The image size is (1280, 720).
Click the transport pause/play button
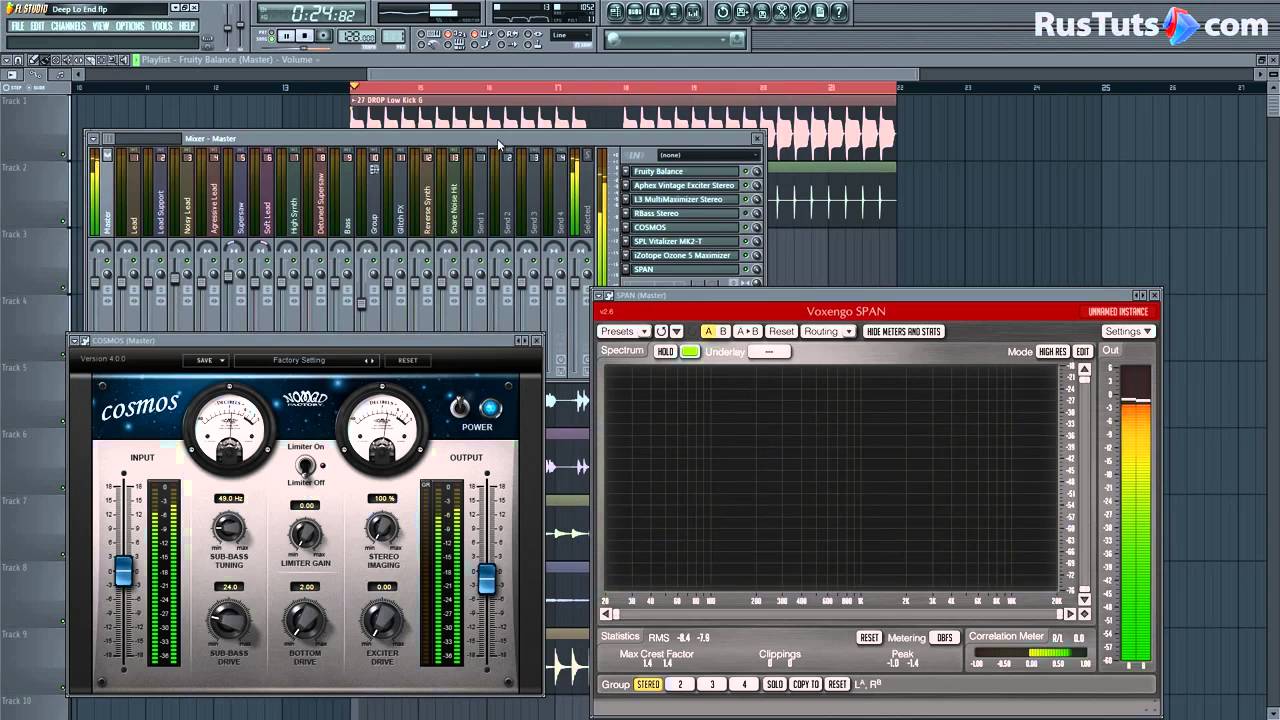(x=287, y=36)
